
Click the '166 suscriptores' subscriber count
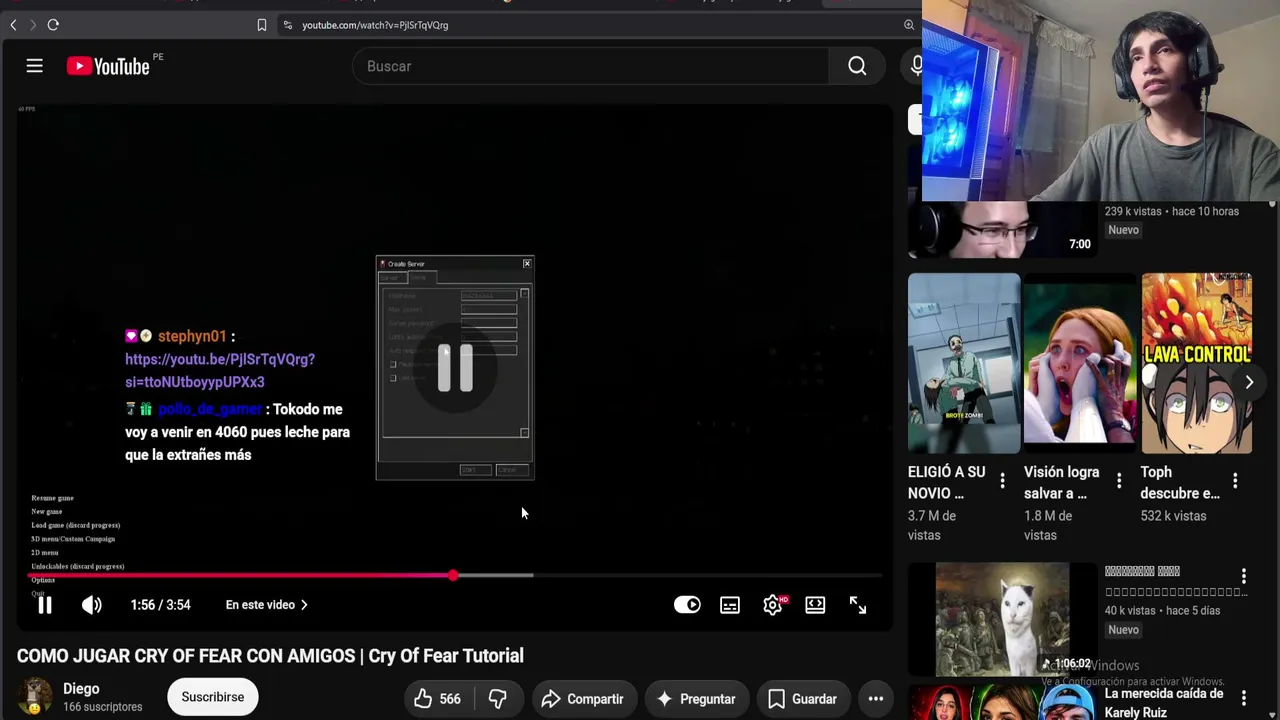click(103, 707)
